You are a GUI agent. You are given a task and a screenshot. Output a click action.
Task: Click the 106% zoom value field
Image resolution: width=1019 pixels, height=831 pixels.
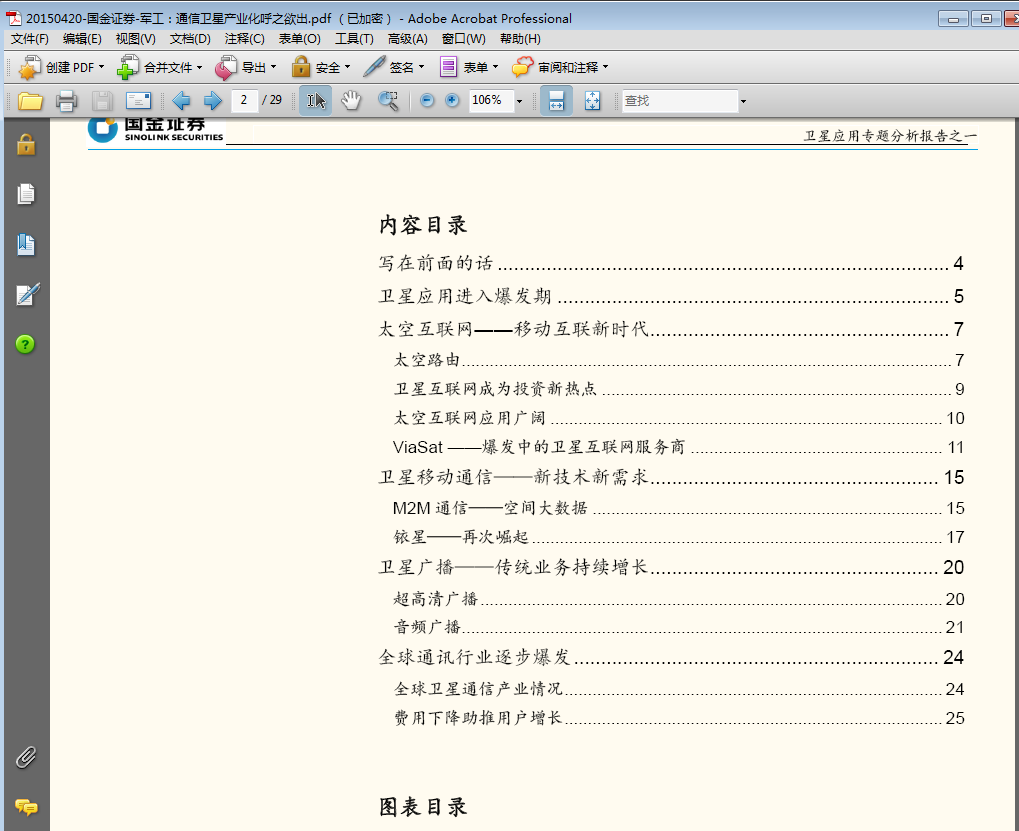coord(491,100)
